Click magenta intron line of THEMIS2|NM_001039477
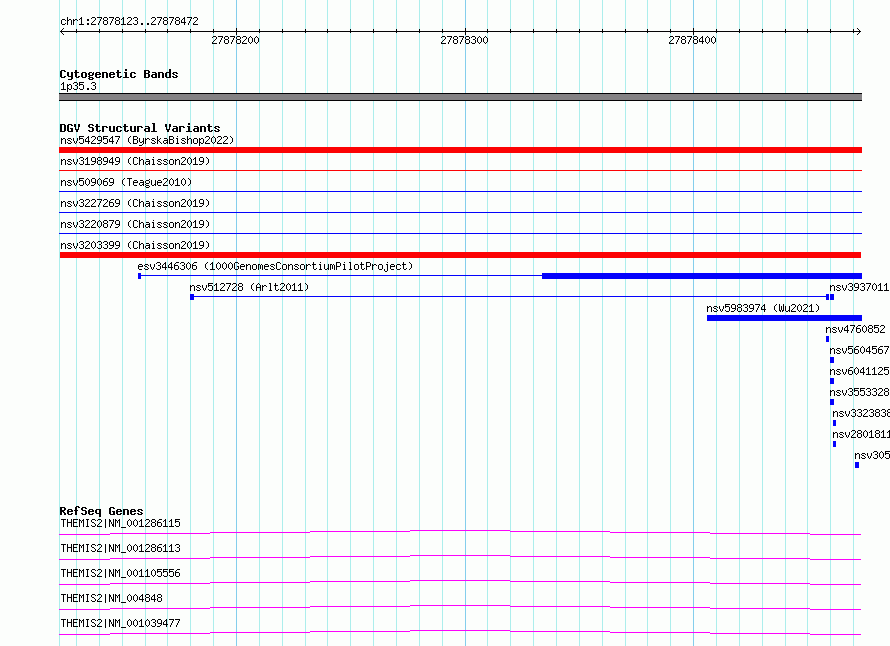890x646 pixels. (460, 632)
